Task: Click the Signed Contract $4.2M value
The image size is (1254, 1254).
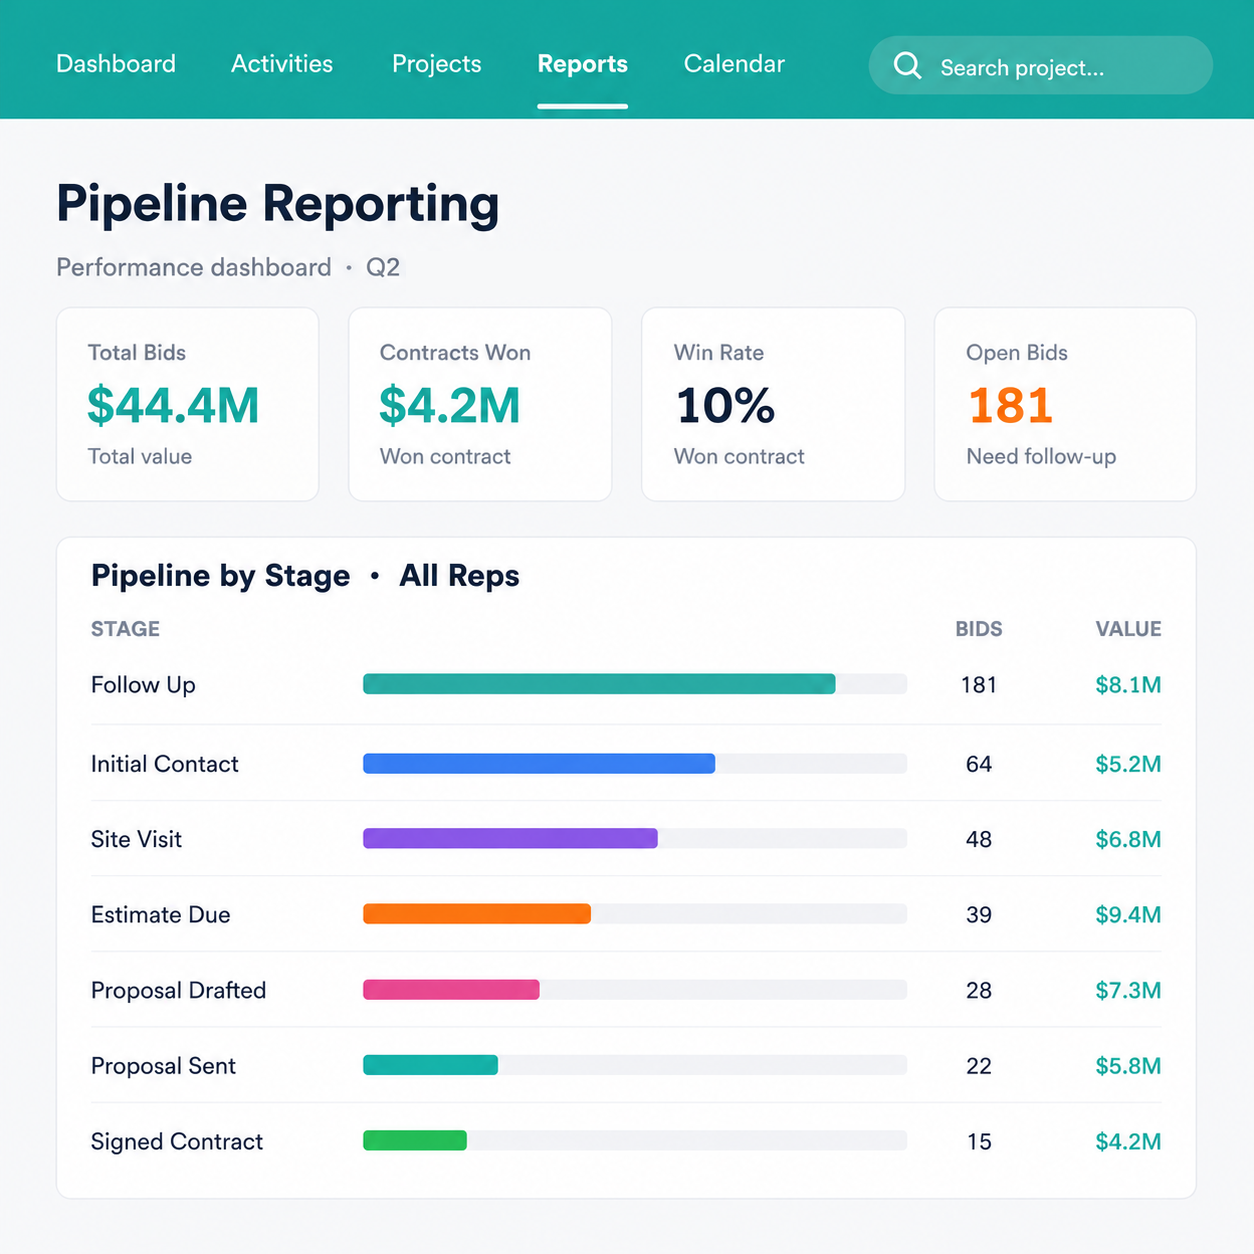Action: 1128,1141
